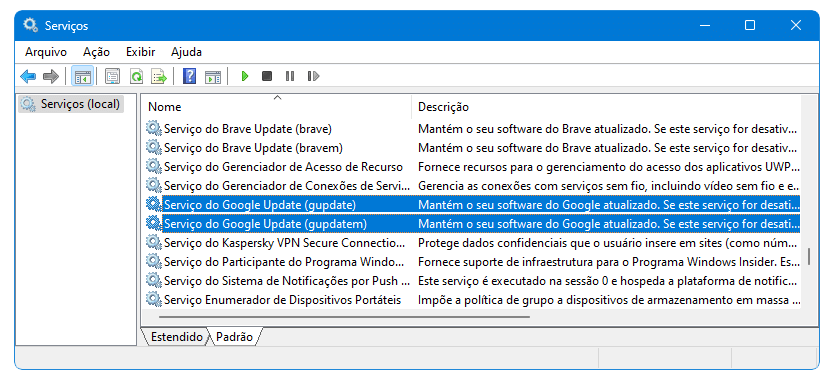Click description 'Gerencia as conexões com serviços'
Viewport: 829px width, 386px height.
609,186
